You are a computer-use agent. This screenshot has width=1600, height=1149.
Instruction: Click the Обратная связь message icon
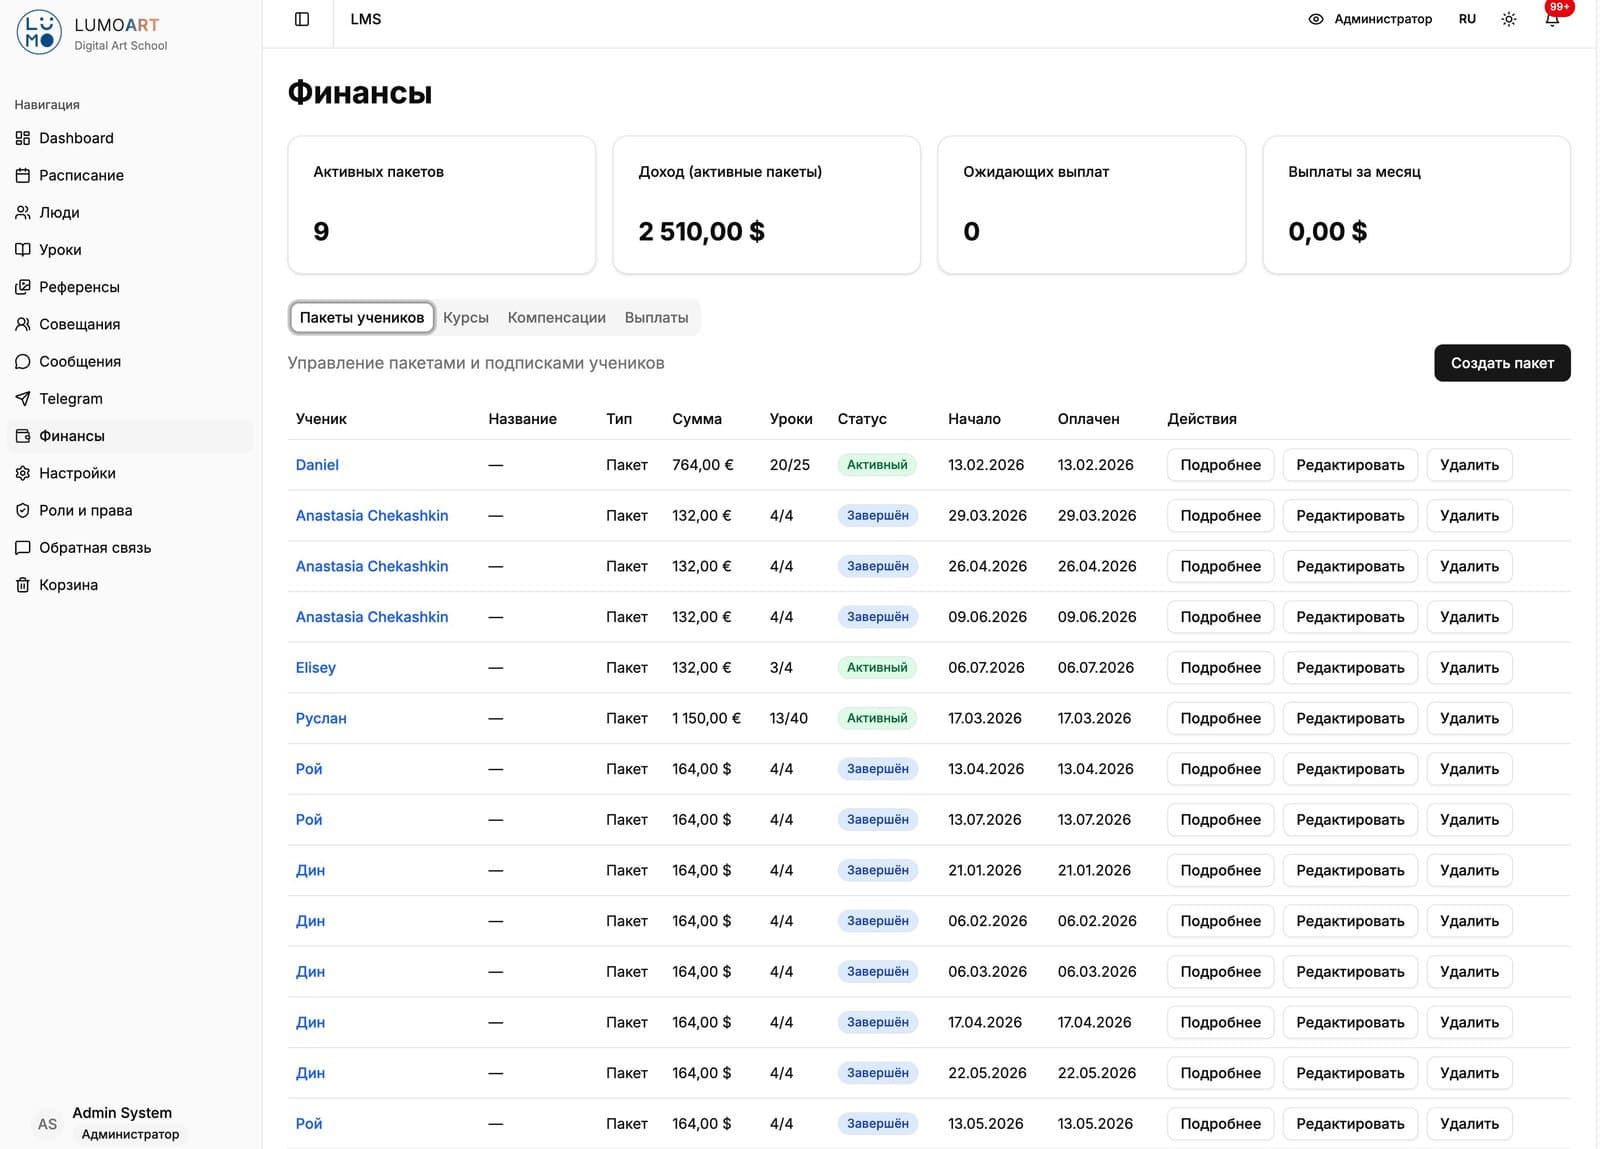pyautogui.click(x=22, y=548)
